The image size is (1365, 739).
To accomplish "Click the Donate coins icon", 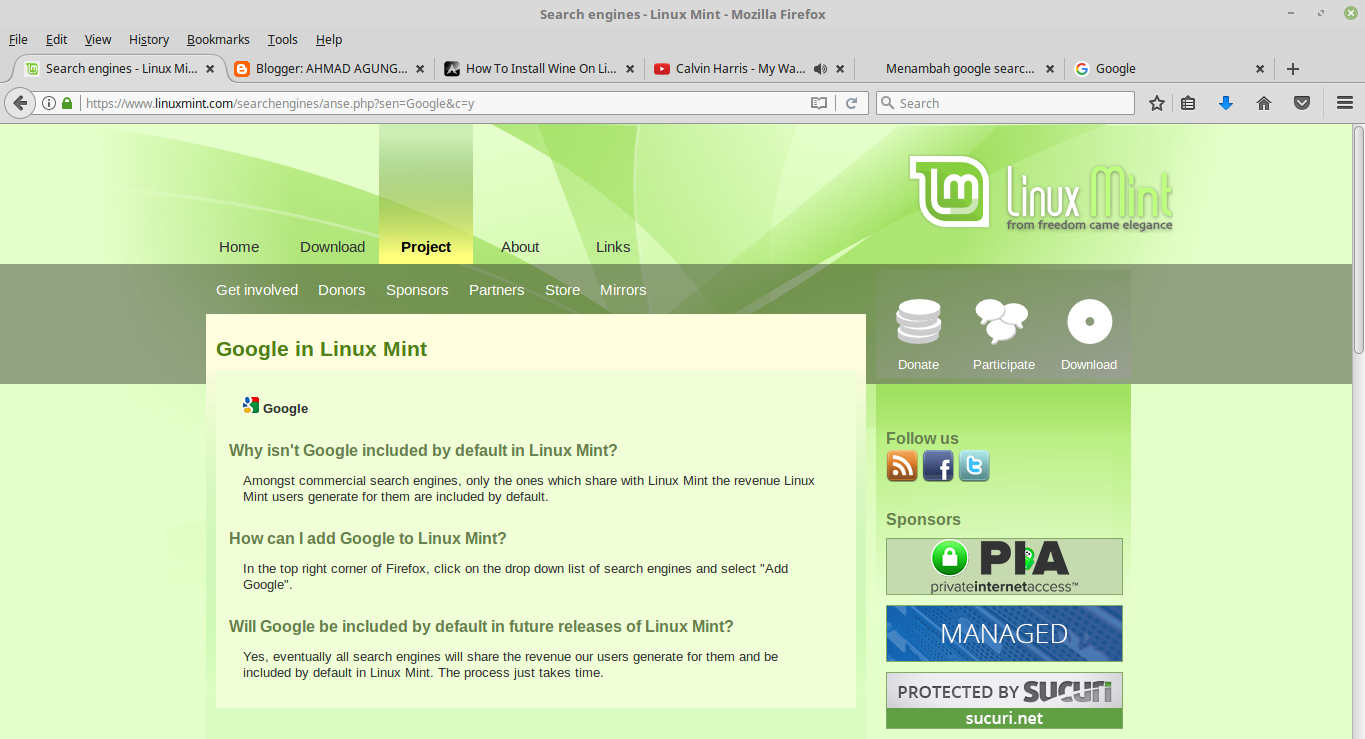I will tap(918, 322).
